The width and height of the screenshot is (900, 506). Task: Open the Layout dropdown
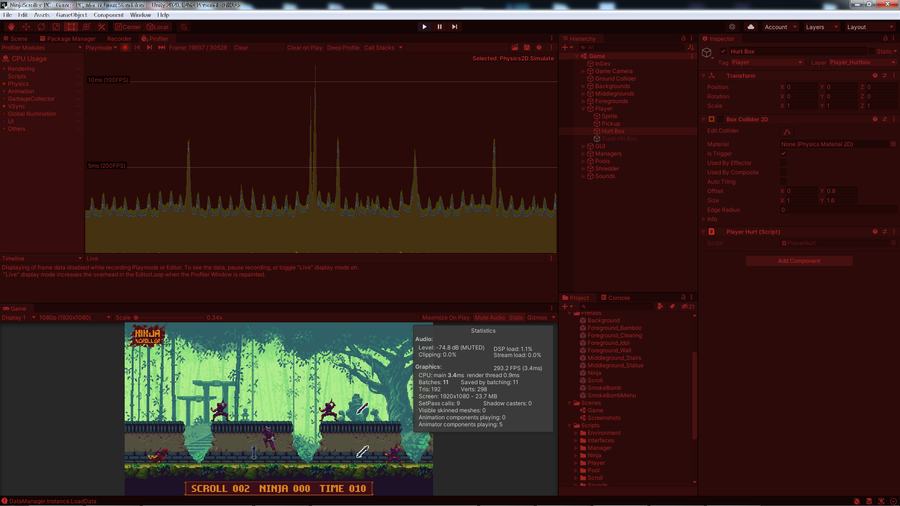point(870,27)
